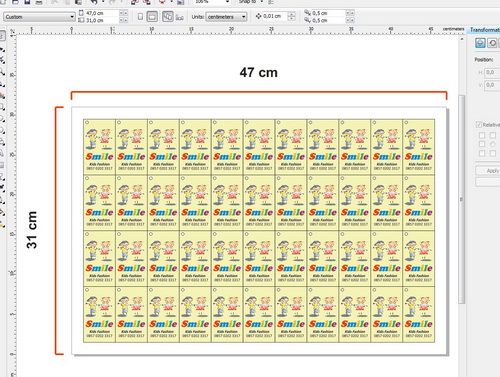
Task: Click the Print icon in toolbar
Action: [39, 2]
